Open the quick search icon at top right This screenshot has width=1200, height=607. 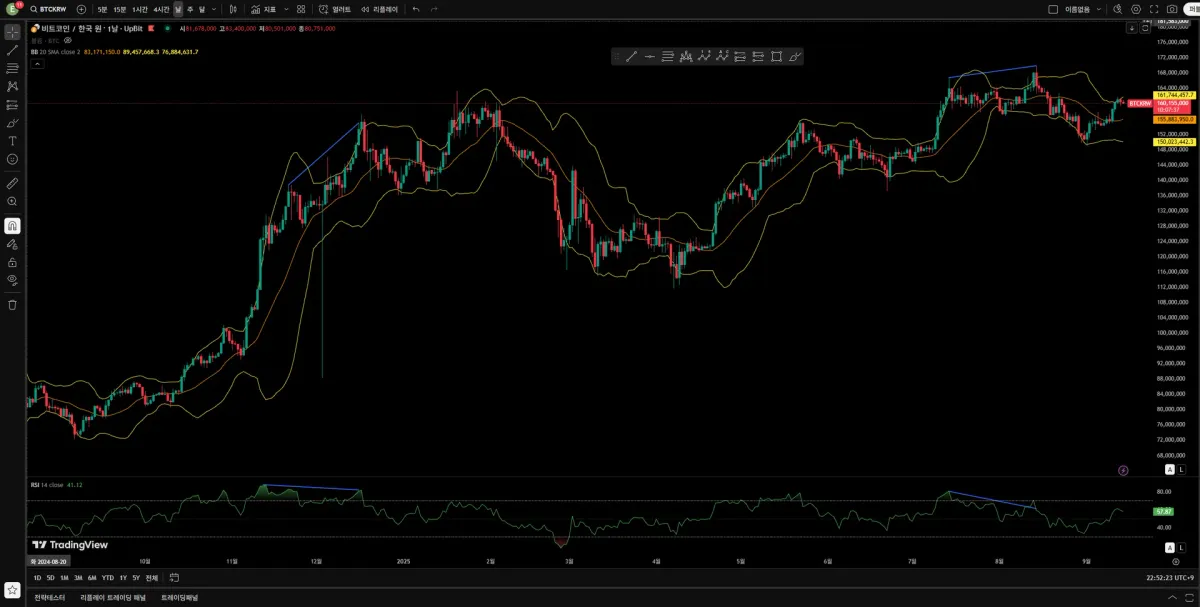(x=1117, y=9)
